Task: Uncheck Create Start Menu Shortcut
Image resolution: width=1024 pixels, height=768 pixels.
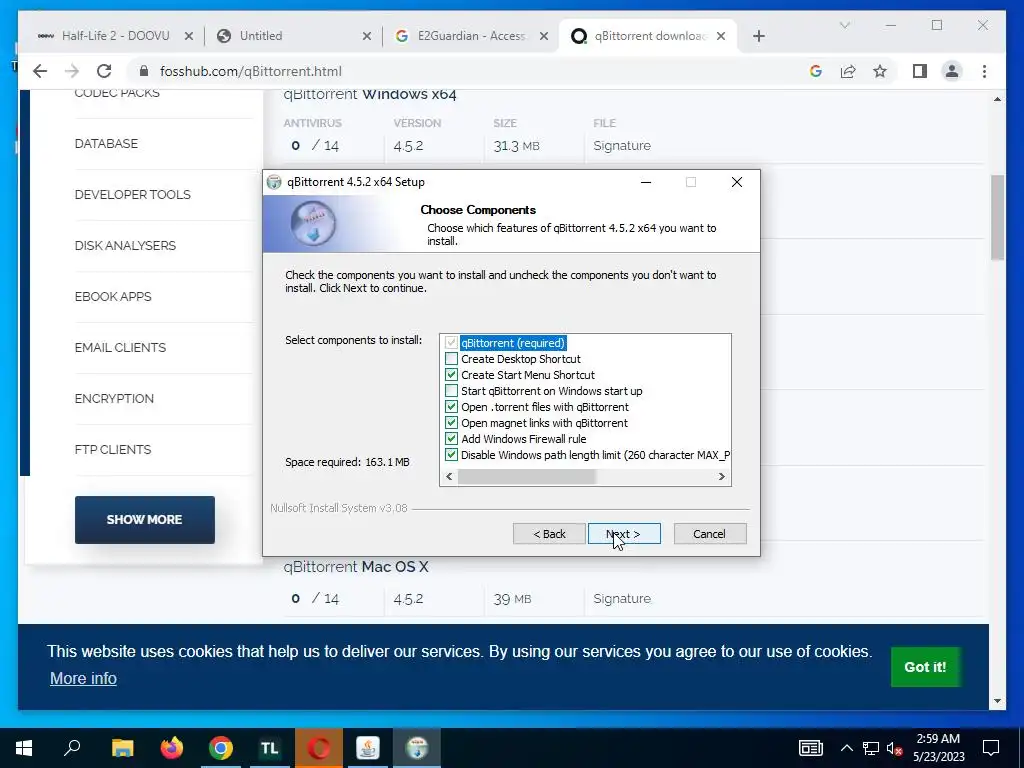Action: [x=451, y=375]
